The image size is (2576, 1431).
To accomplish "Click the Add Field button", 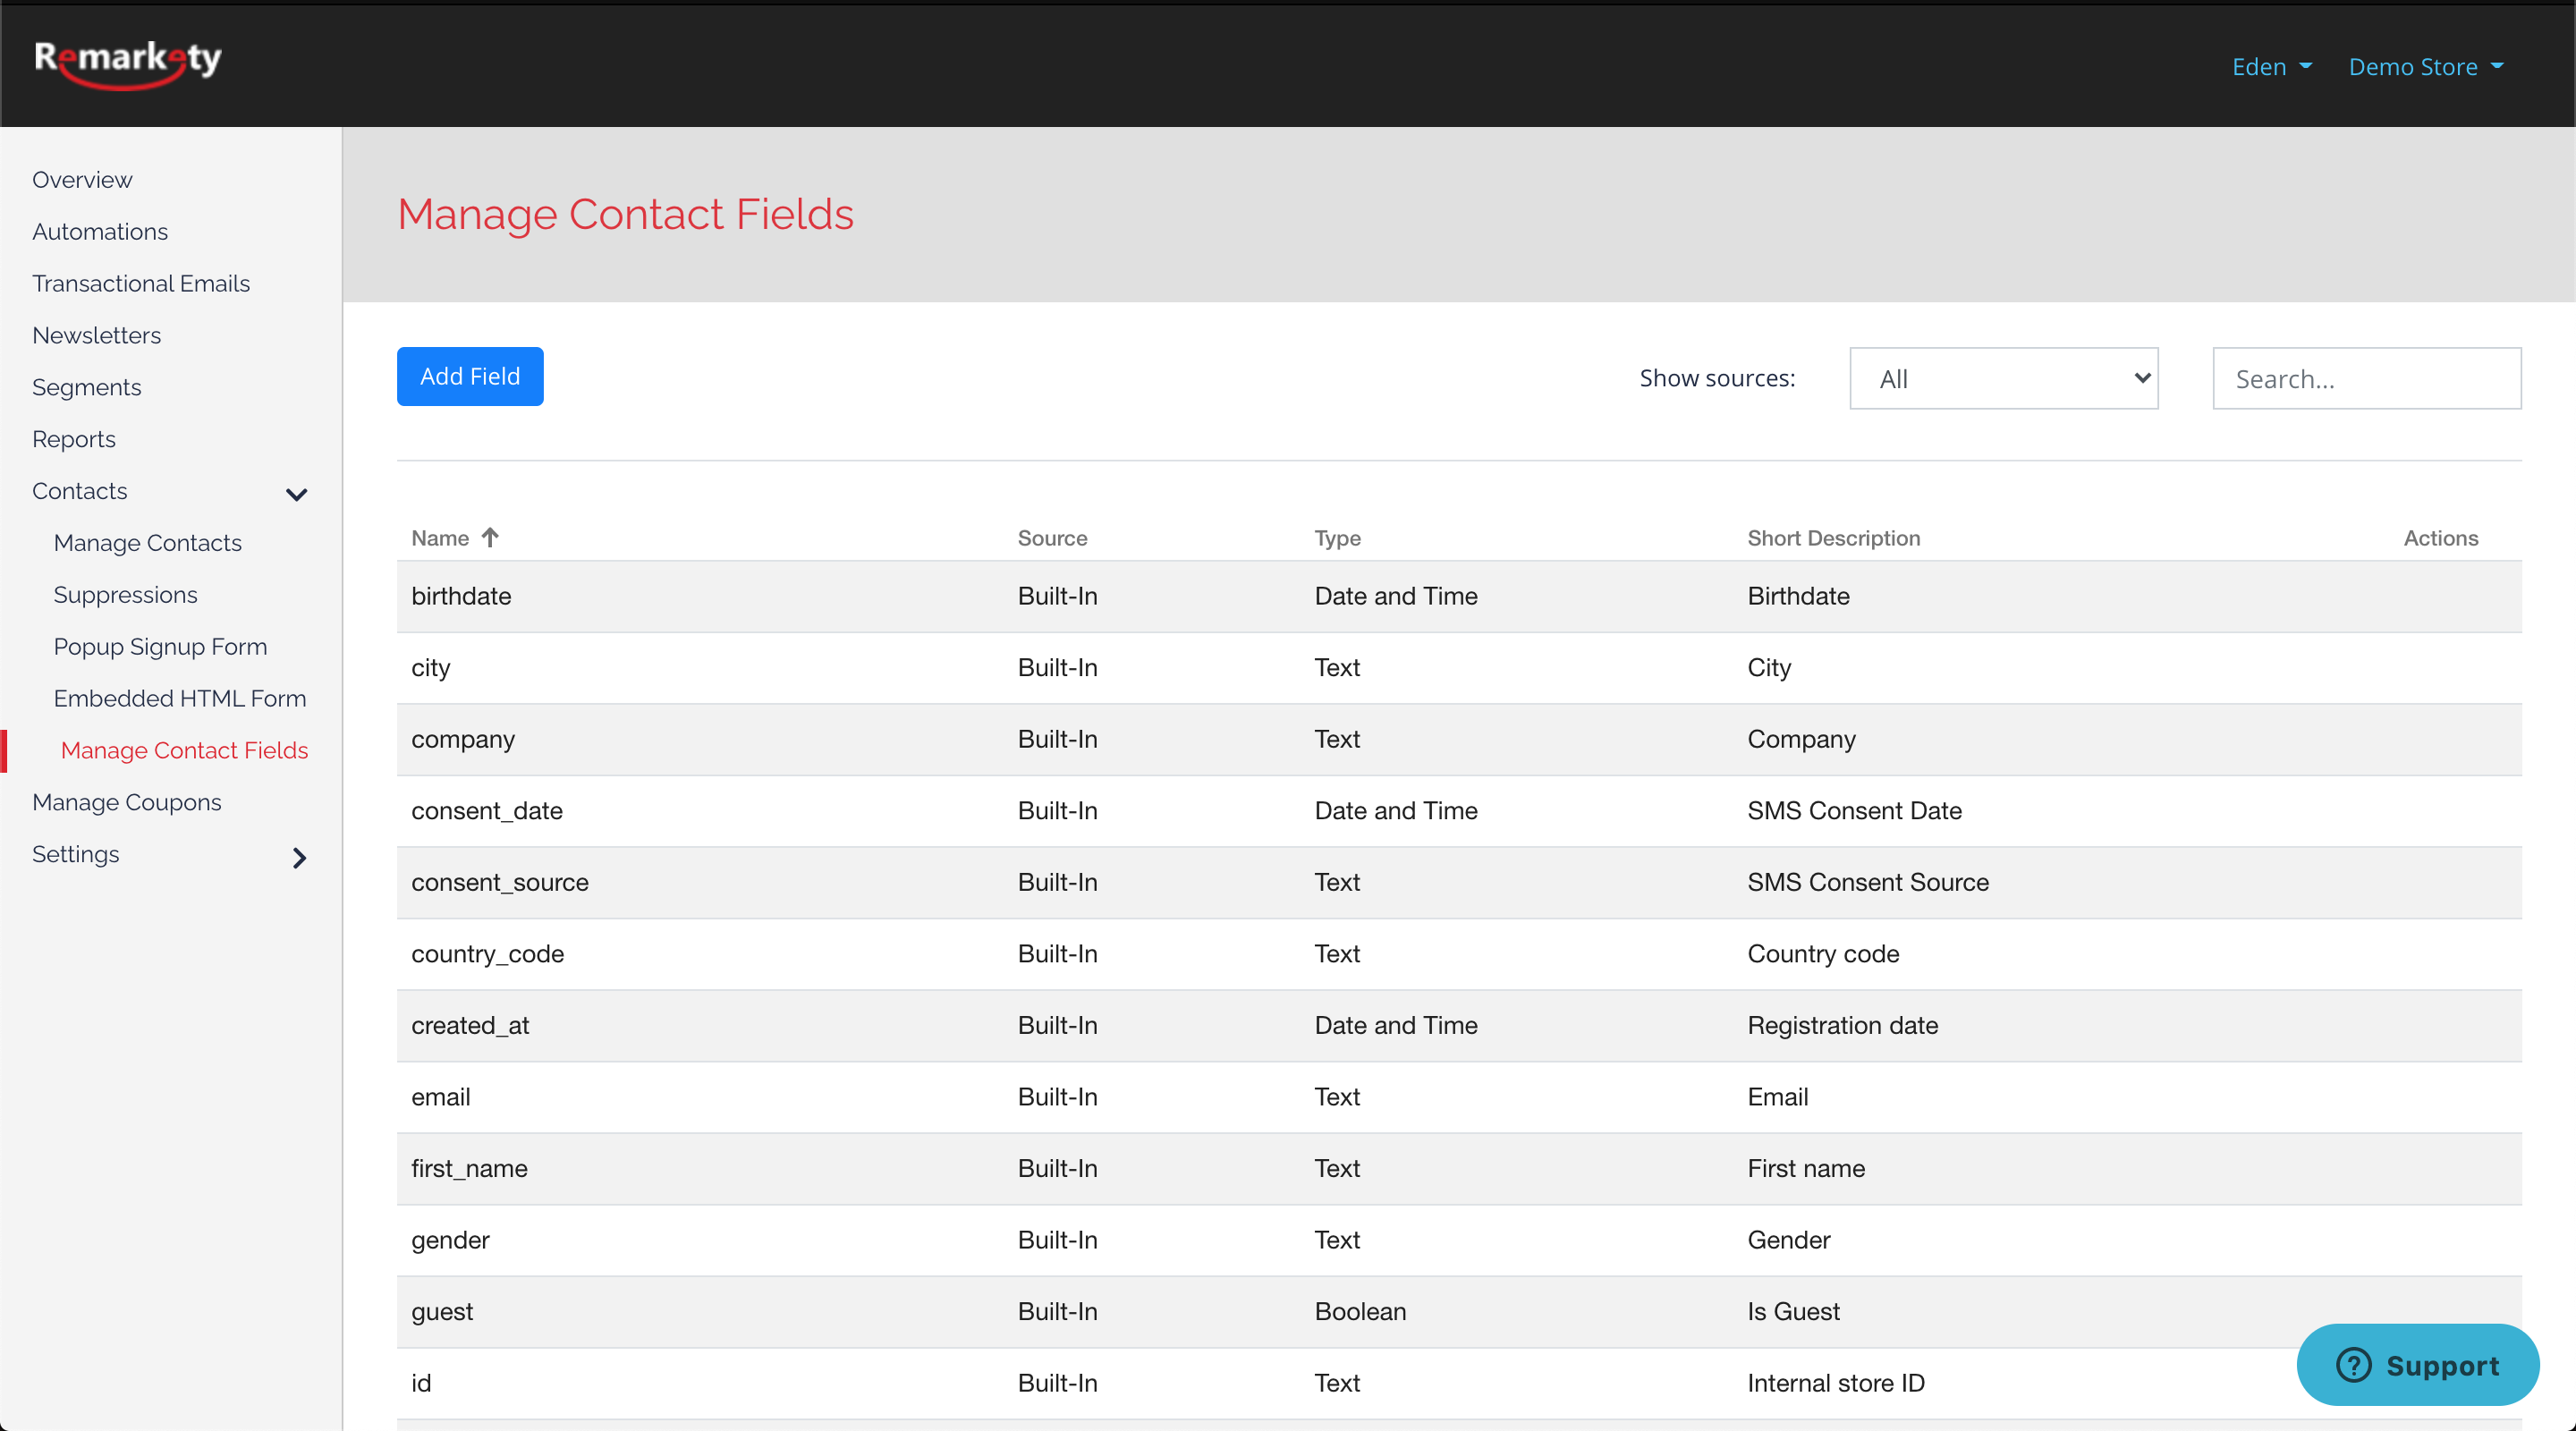I will click(470, 376).
